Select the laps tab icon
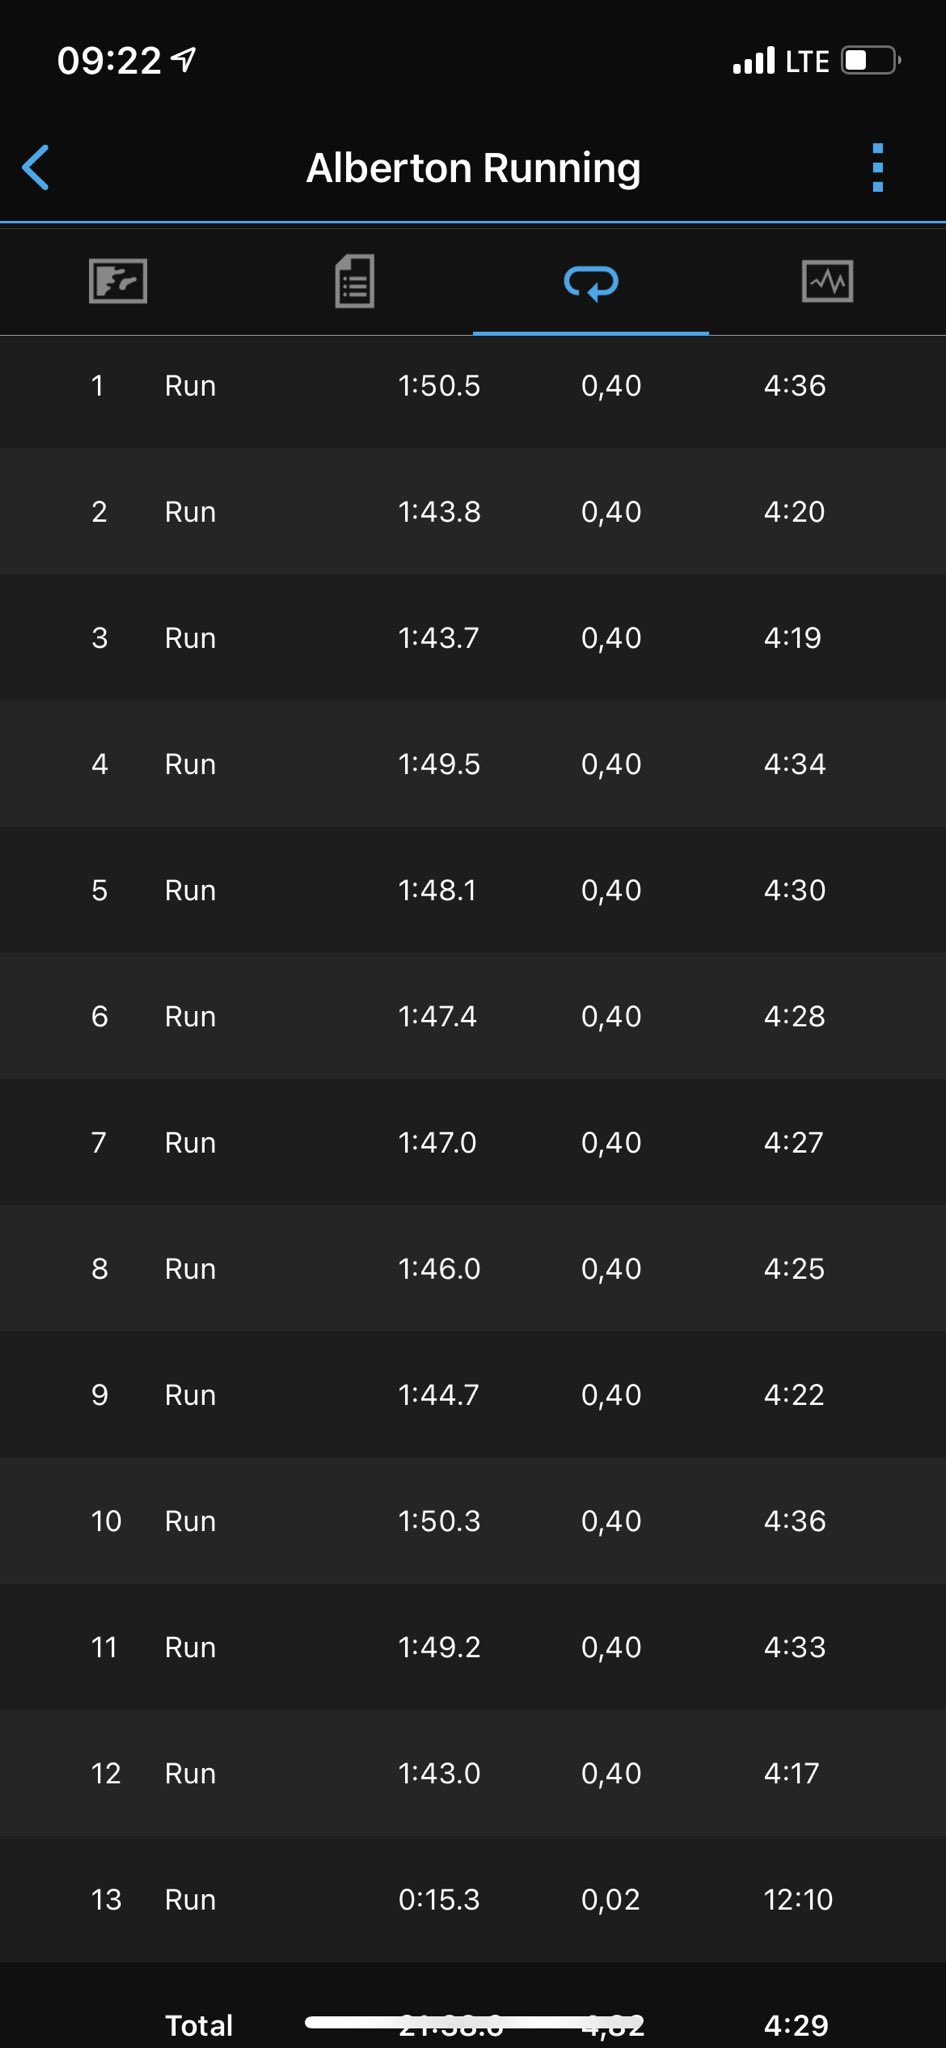The width and height of the screenshot is (946, 2048). [x=591, y=283]
